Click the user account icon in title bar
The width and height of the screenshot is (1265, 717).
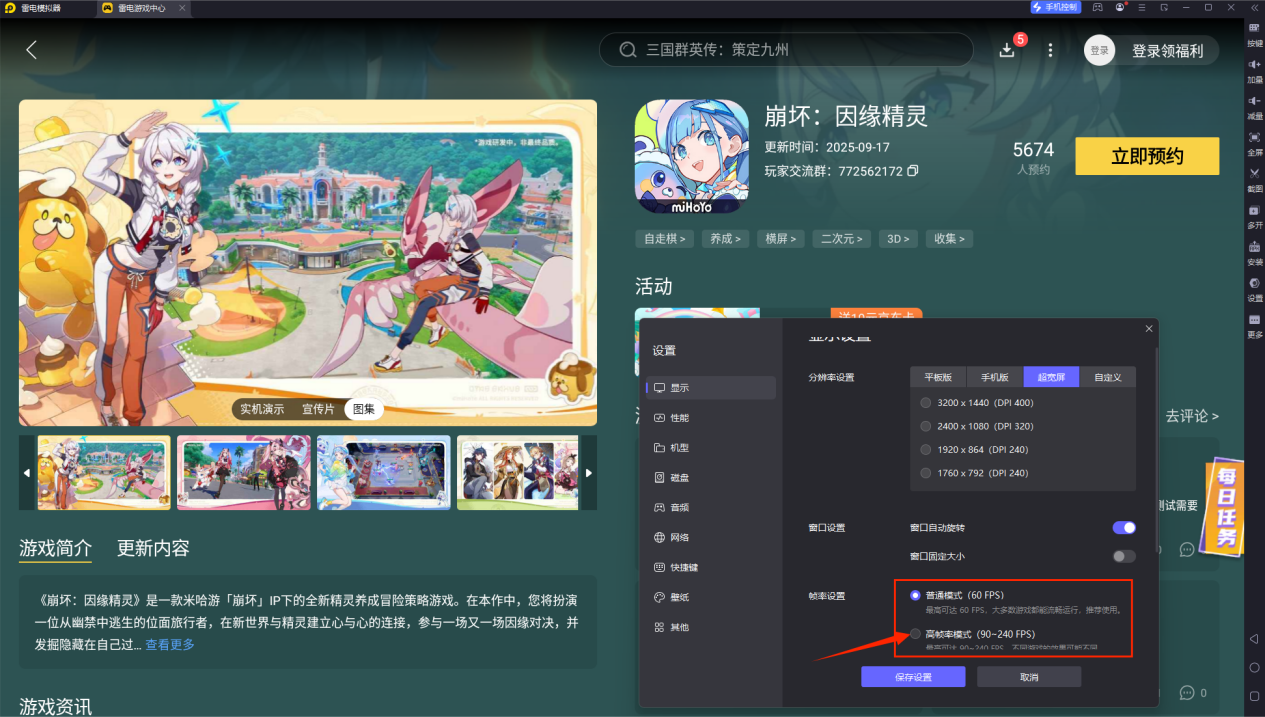(x=1120, y=7)
